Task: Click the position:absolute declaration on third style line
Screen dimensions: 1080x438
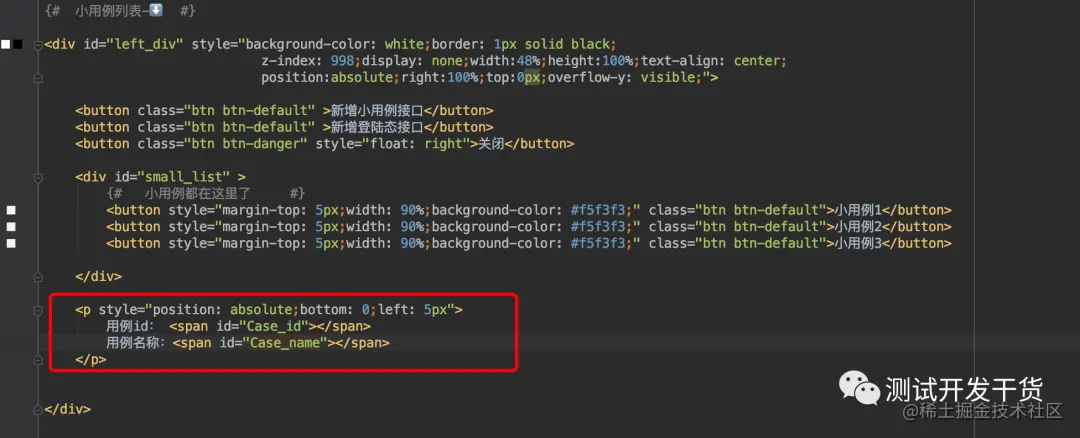Action: tap(326, 78)
